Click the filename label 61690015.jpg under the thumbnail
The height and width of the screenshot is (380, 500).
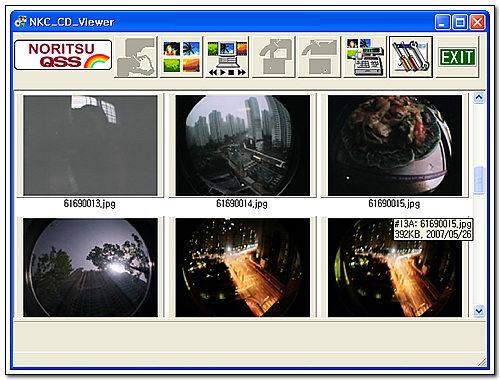click(x=394, y=203)
